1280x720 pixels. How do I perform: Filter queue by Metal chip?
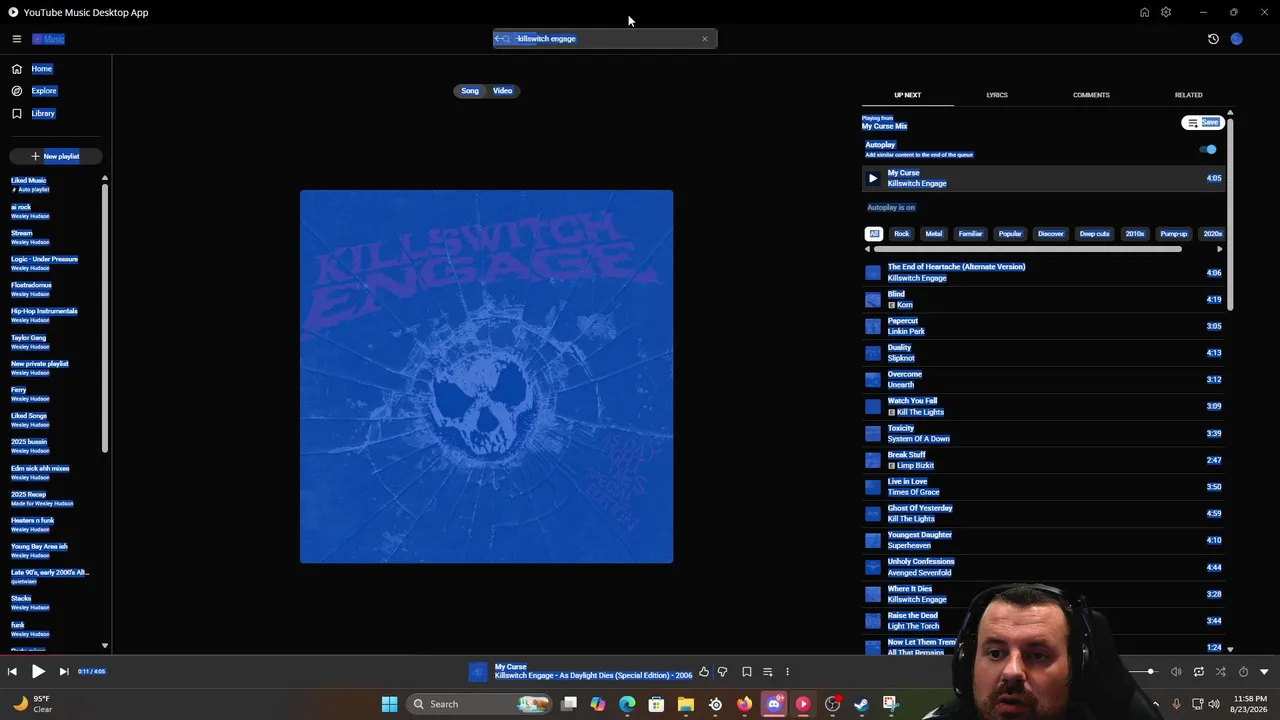tap(934, 234)
